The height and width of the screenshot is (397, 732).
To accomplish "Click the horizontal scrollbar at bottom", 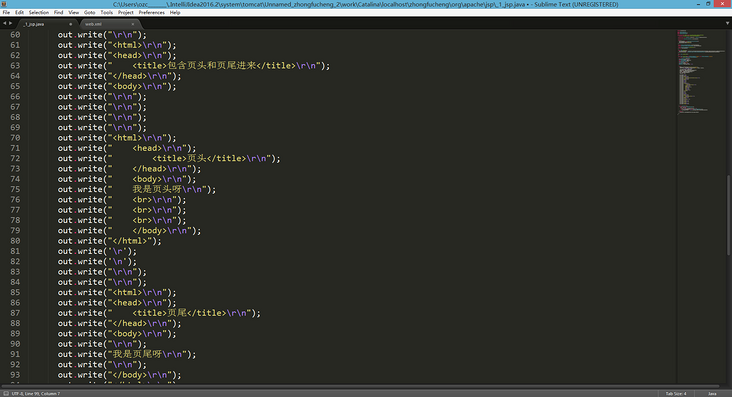I will (x=359, y=386).
